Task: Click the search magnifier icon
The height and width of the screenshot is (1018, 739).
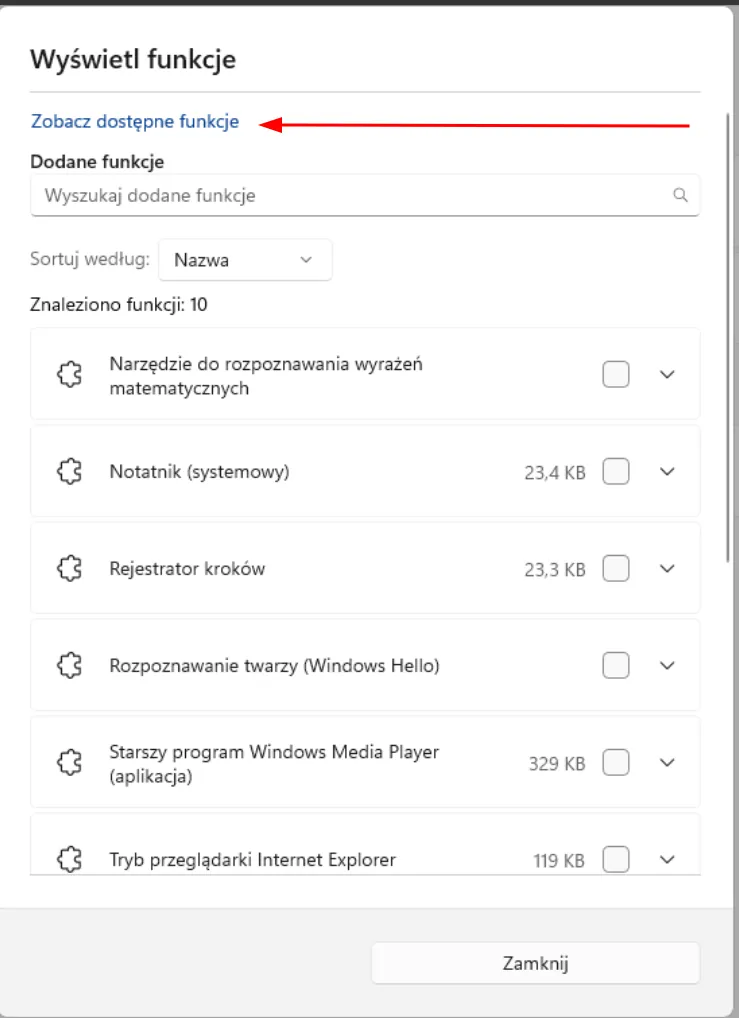Action: pos(680,195)
